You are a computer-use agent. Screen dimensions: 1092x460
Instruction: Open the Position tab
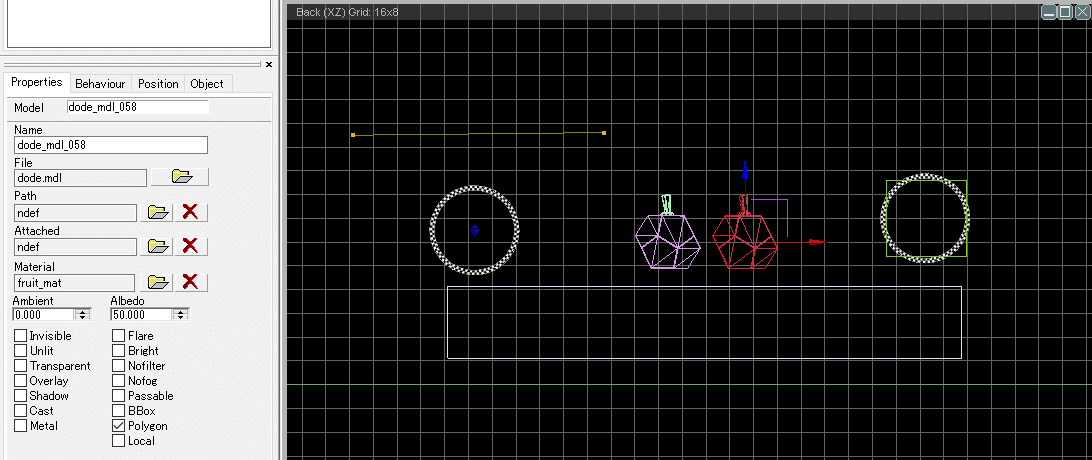[158, 84]
